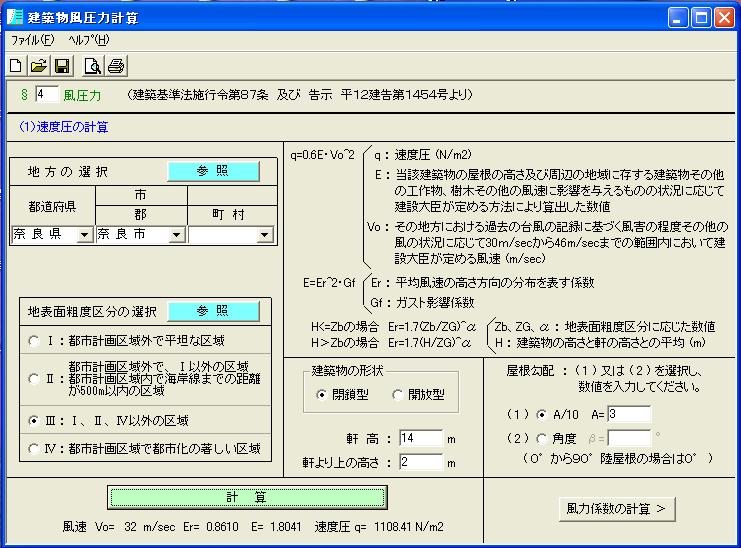This screenshot has width=741, height=548.
Task: Open the ヘルプ(H) menu
Action: 88,41
